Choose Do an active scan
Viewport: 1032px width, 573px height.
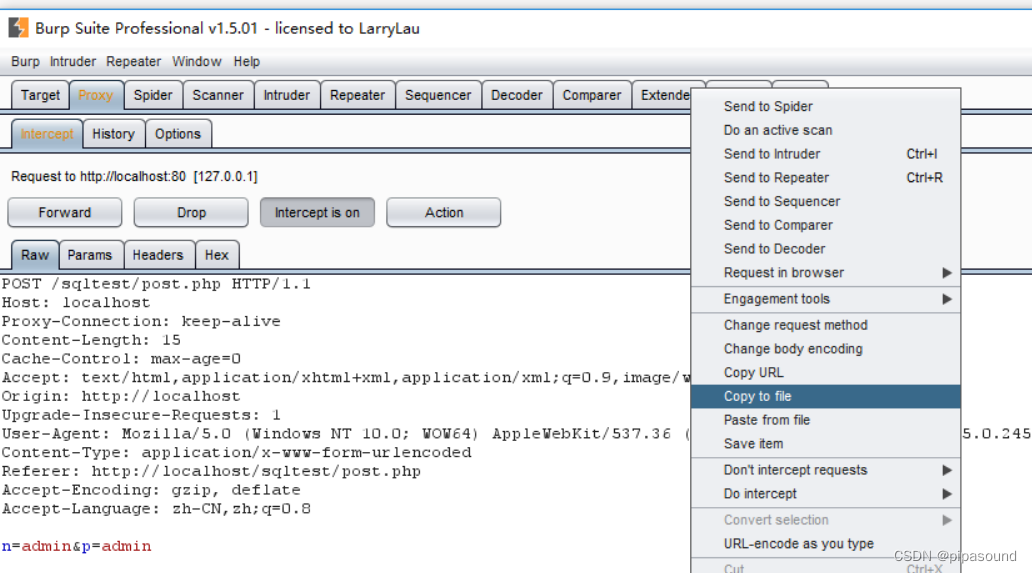pos(825,130)
